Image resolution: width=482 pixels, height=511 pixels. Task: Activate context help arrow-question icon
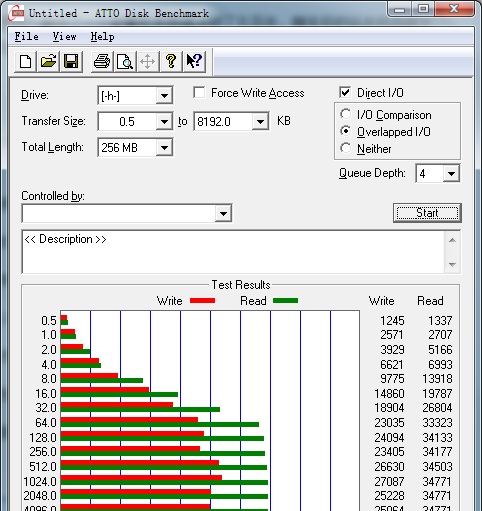194,61
